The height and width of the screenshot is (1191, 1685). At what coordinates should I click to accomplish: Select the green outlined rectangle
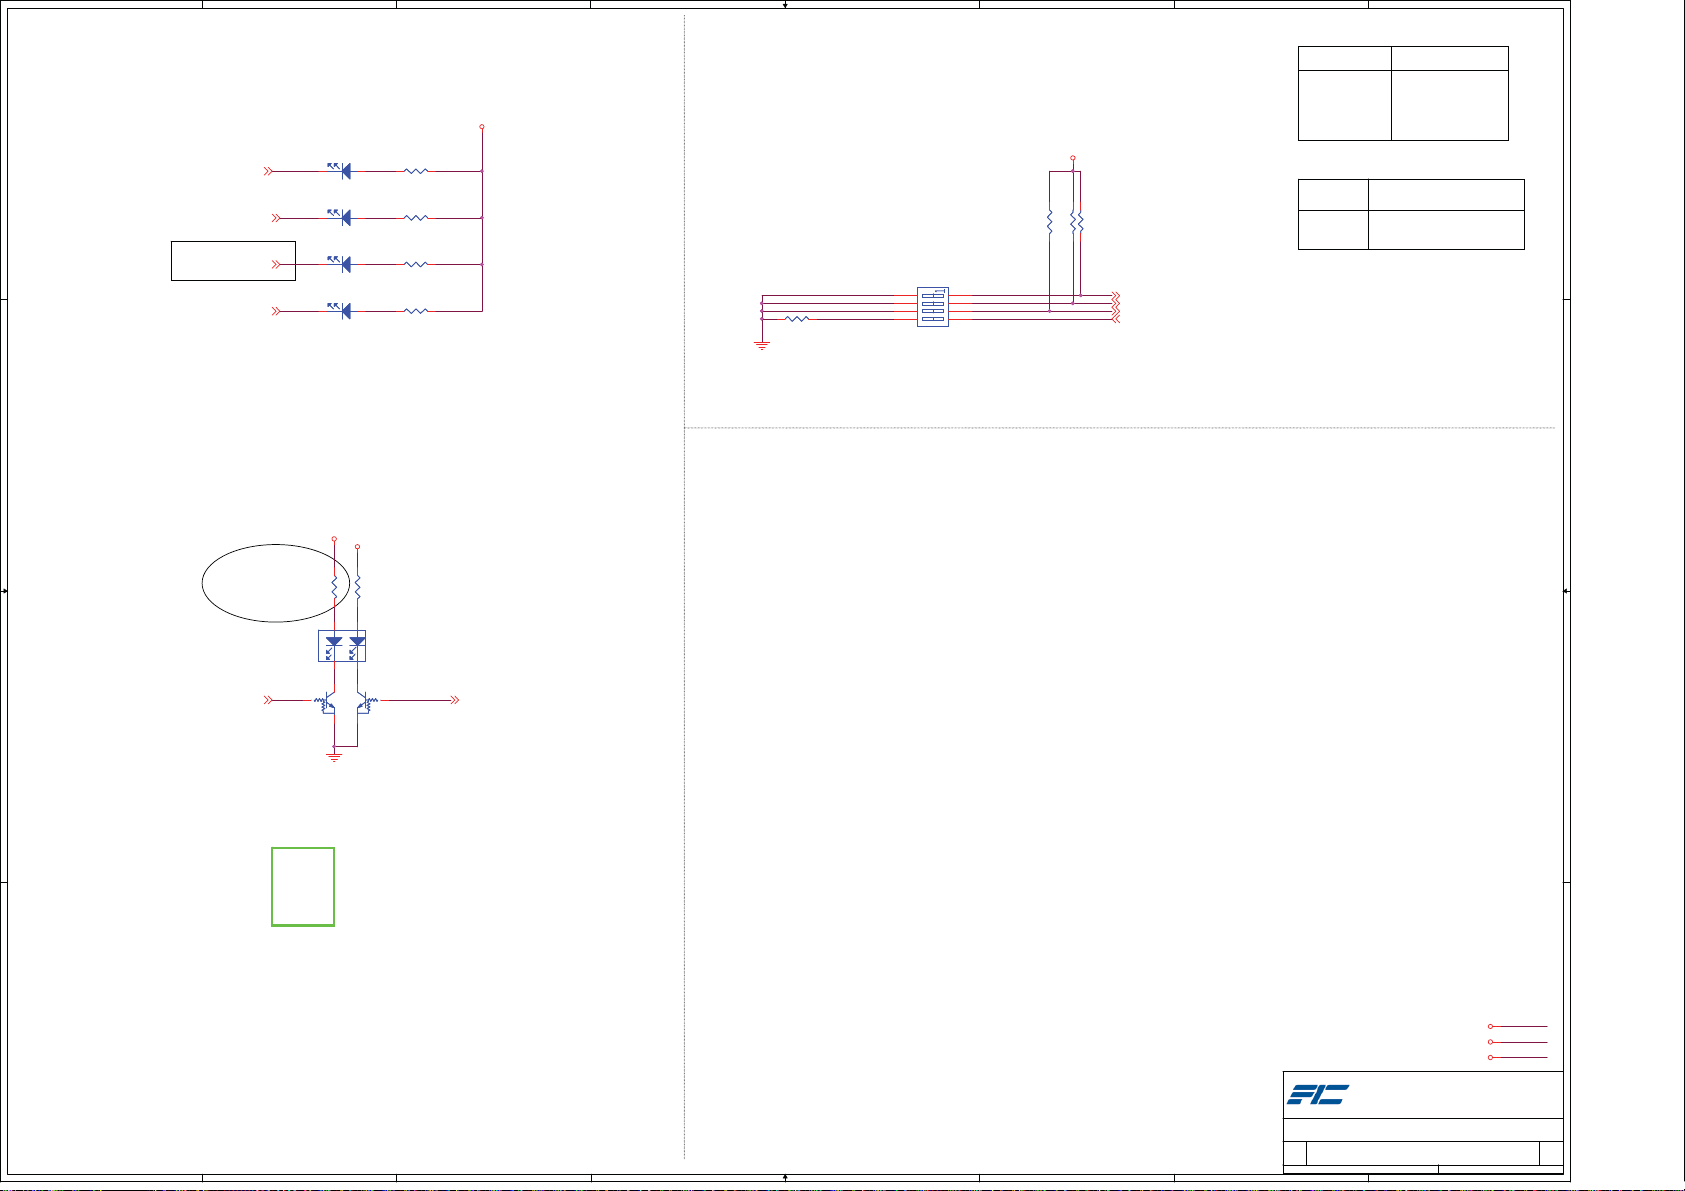[x=303, y=887]
